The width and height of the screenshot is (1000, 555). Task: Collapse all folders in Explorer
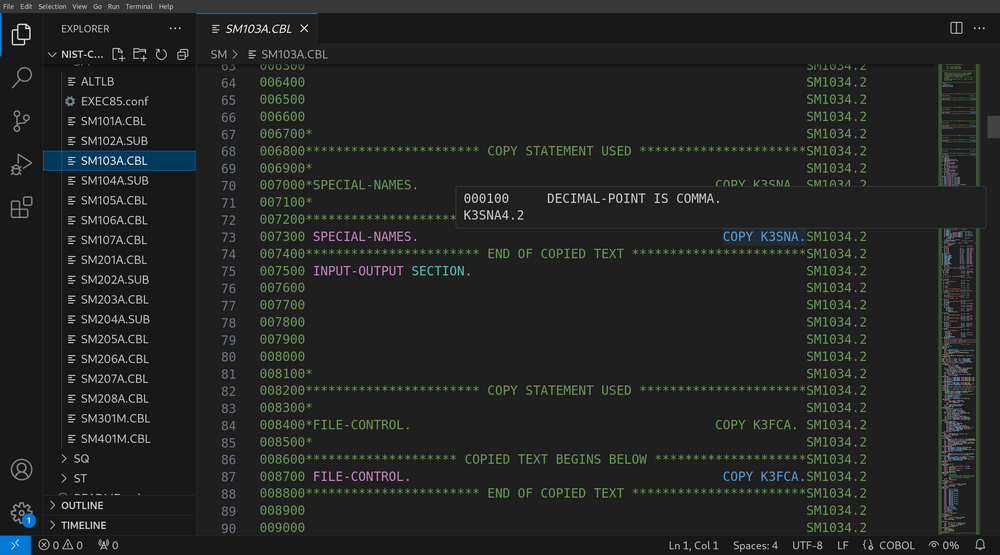pos(182,54)
